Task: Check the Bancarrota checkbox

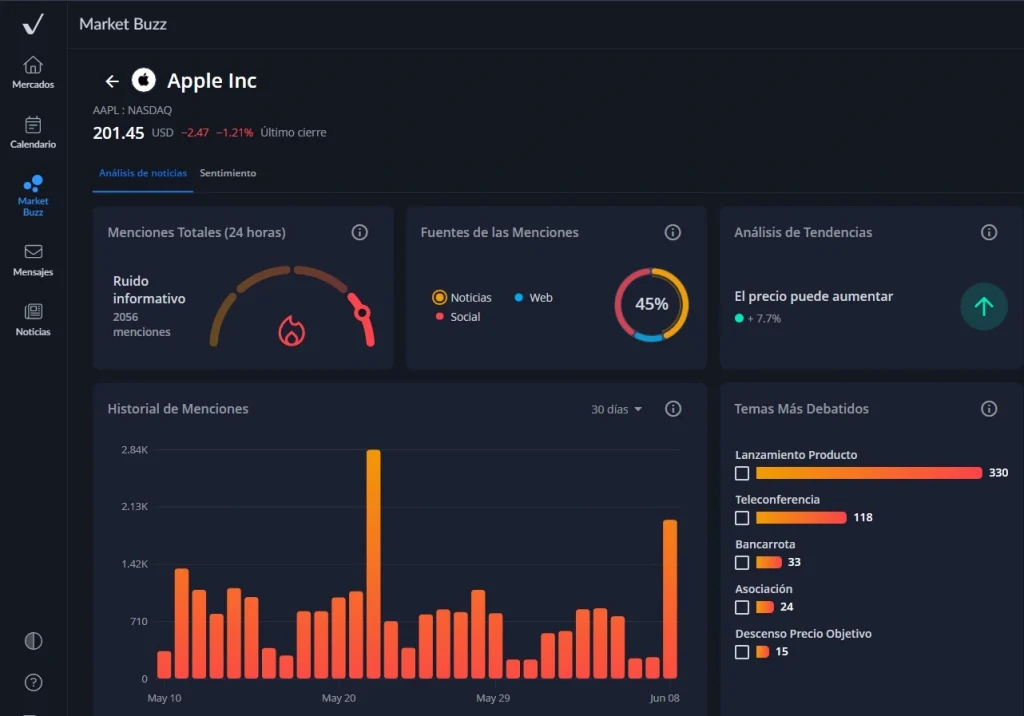Action: 742,562
